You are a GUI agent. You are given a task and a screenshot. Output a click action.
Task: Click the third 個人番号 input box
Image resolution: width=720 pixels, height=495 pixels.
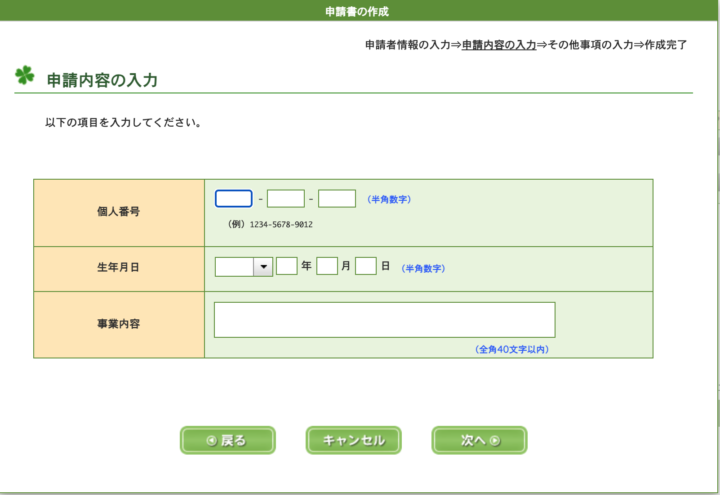337,199
